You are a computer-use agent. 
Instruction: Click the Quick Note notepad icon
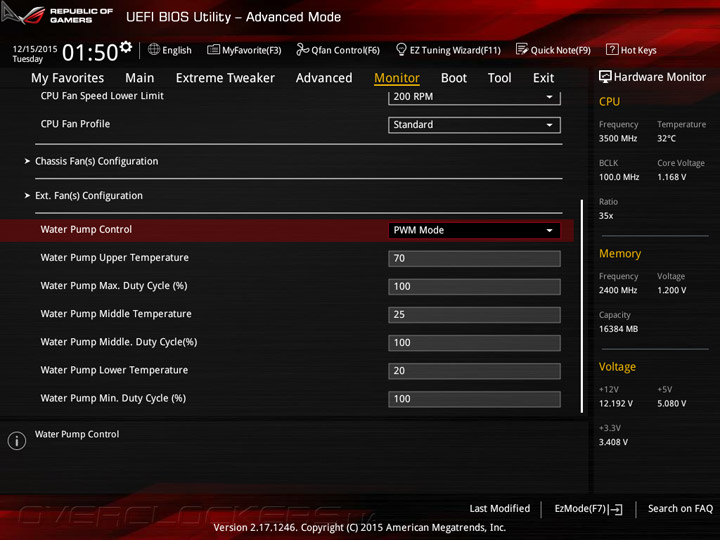(522, 49)
